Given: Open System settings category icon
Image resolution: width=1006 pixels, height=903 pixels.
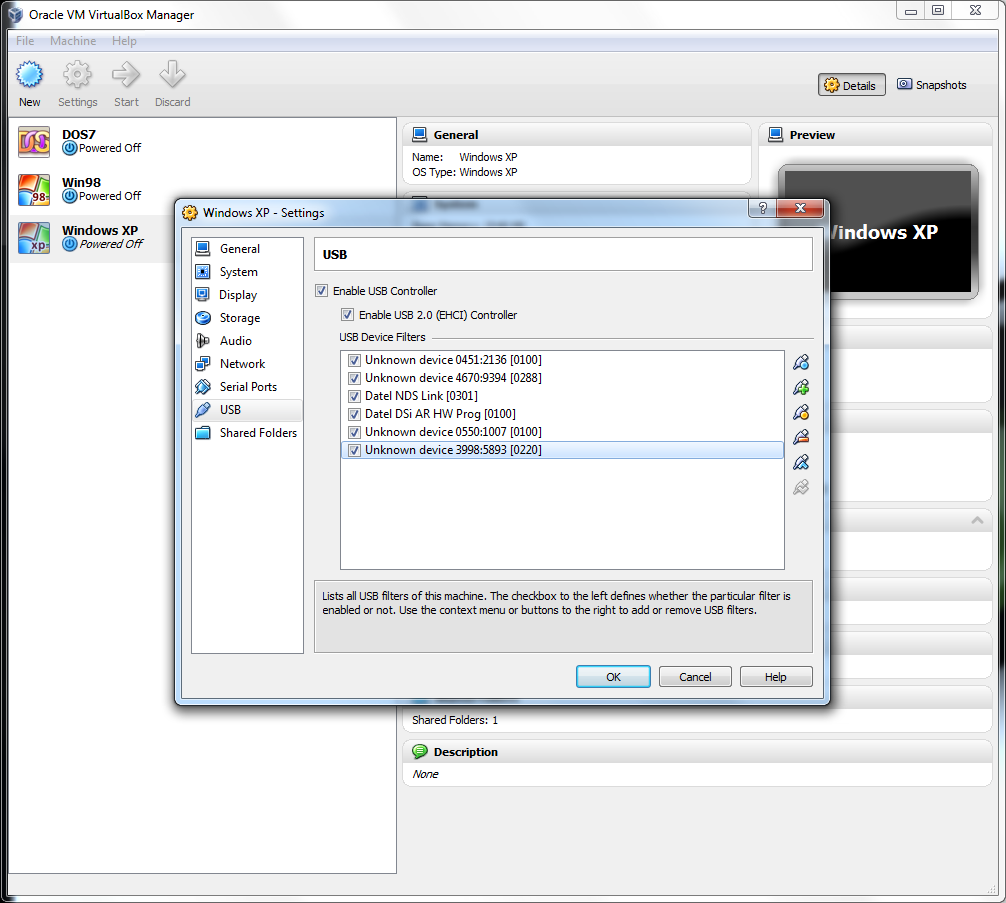Looking at the screenshot, I should pos(203,271).
